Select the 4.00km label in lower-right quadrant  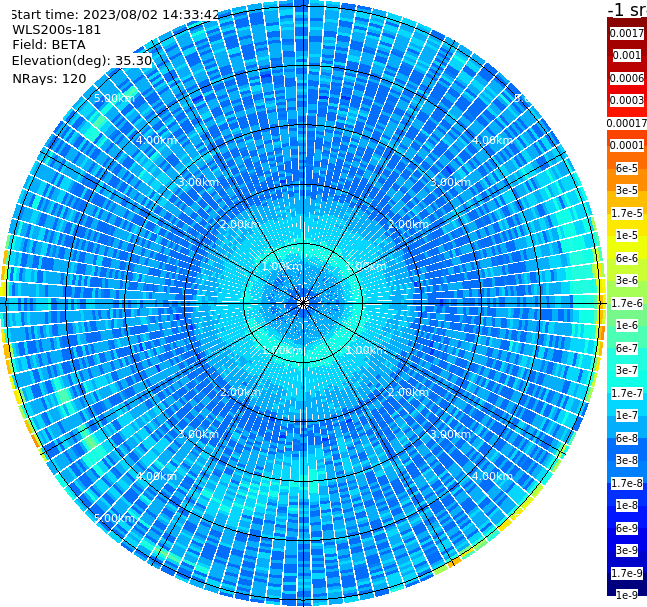[492, 476]
